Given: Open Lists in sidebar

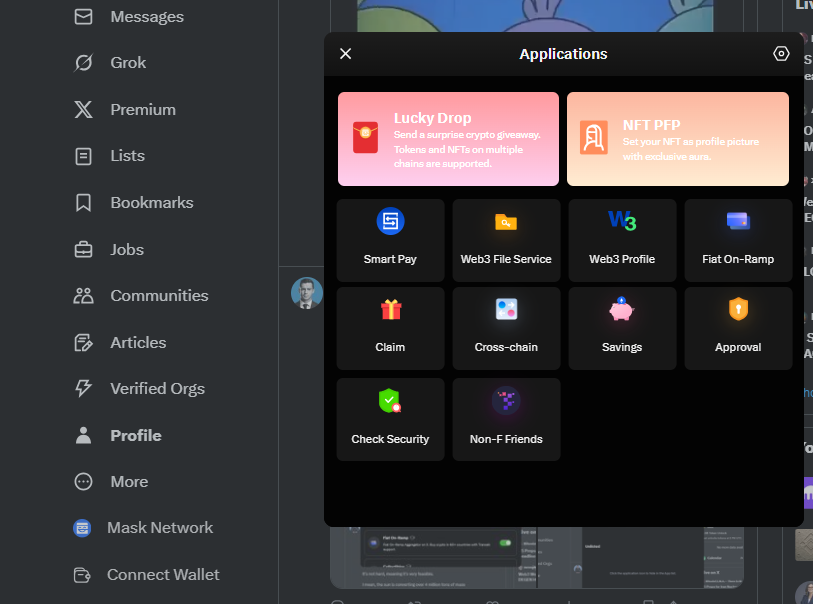Looking at the screenshot, I should point(109,156).
